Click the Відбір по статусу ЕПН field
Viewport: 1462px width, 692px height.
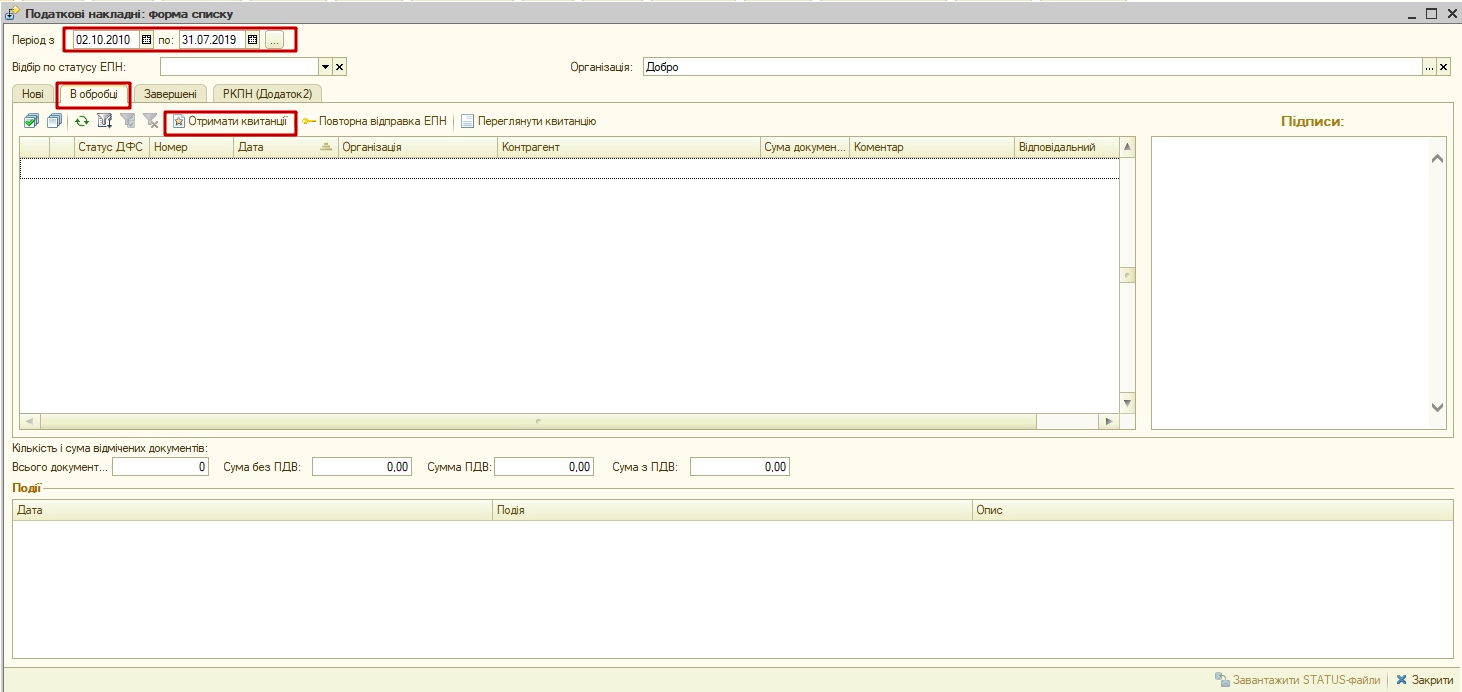[239, 67]
